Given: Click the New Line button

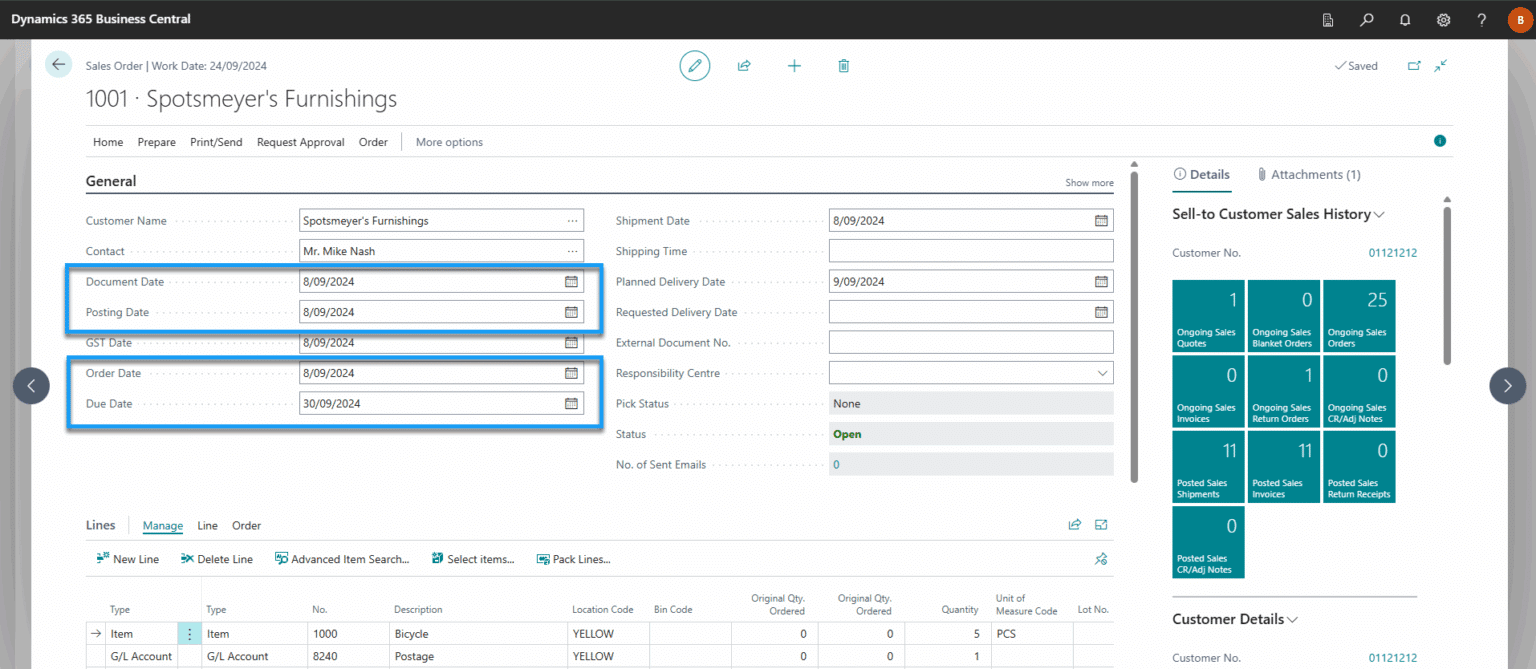Looking at the screenshot, I should click(127, 559).
